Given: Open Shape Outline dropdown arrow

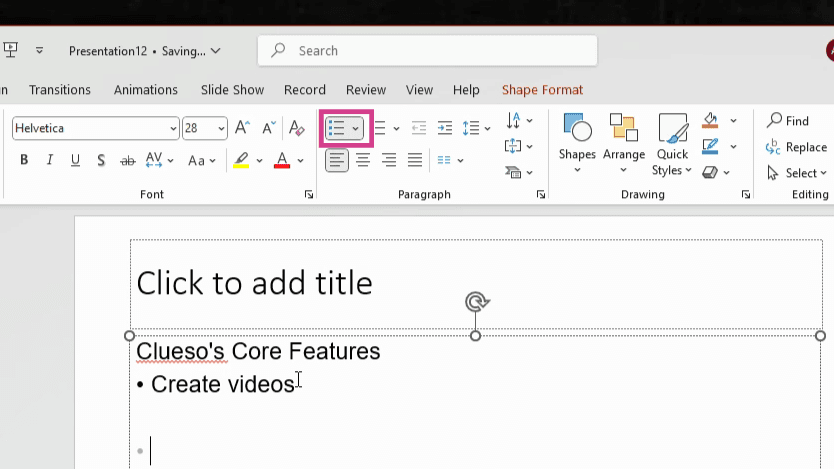Looking at the screenshot, I should (733, 147).
